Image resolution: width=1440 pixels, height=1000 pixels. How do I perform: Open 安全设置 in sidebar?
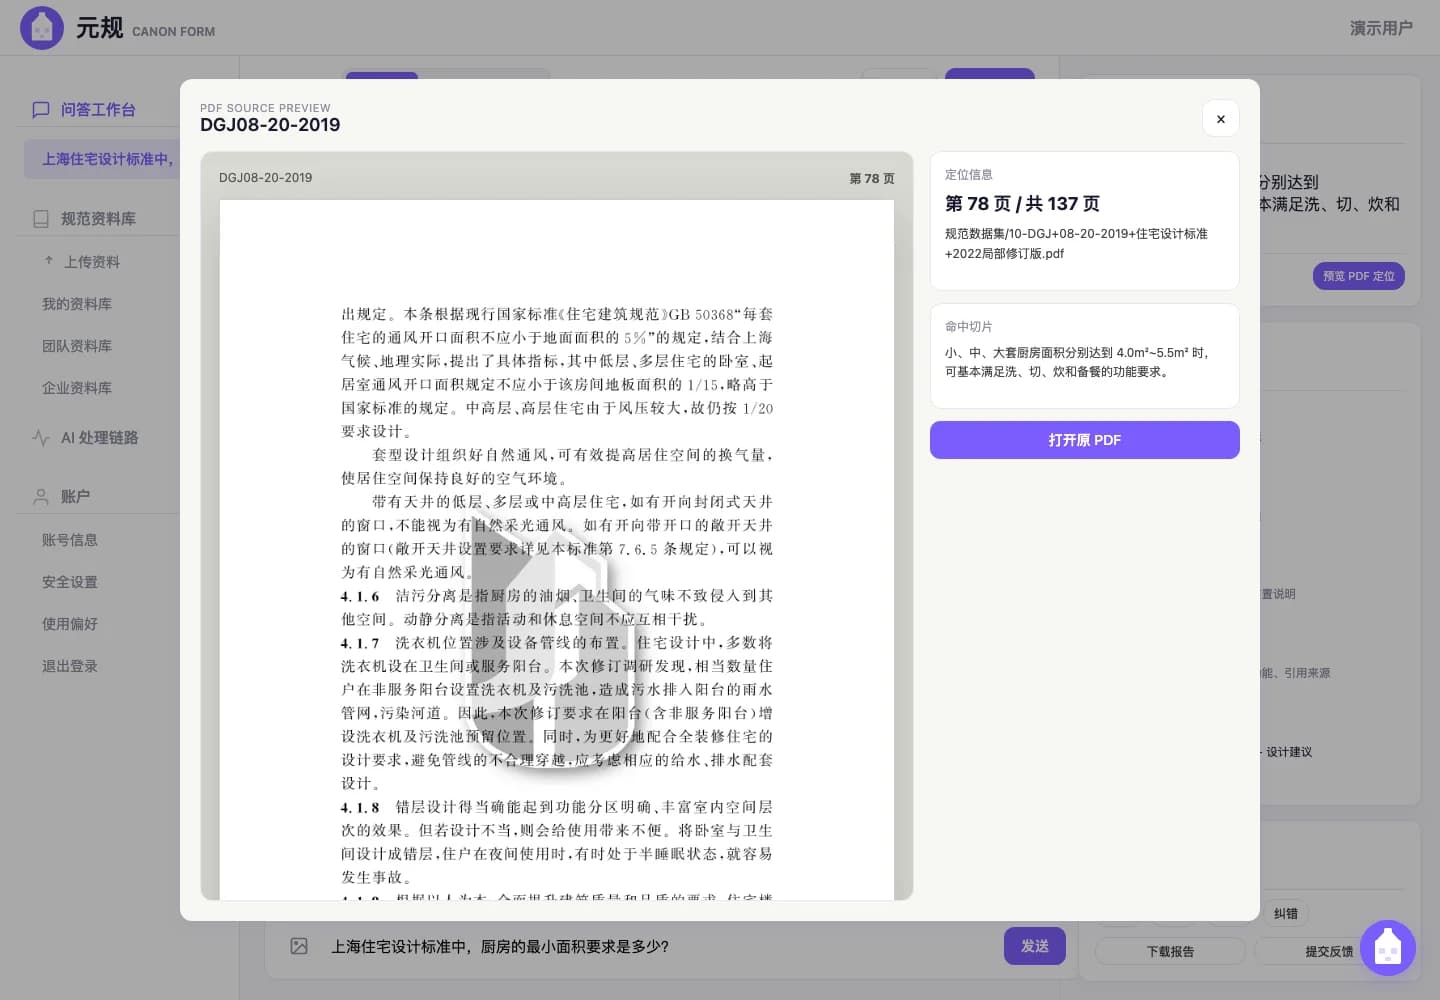70,582
